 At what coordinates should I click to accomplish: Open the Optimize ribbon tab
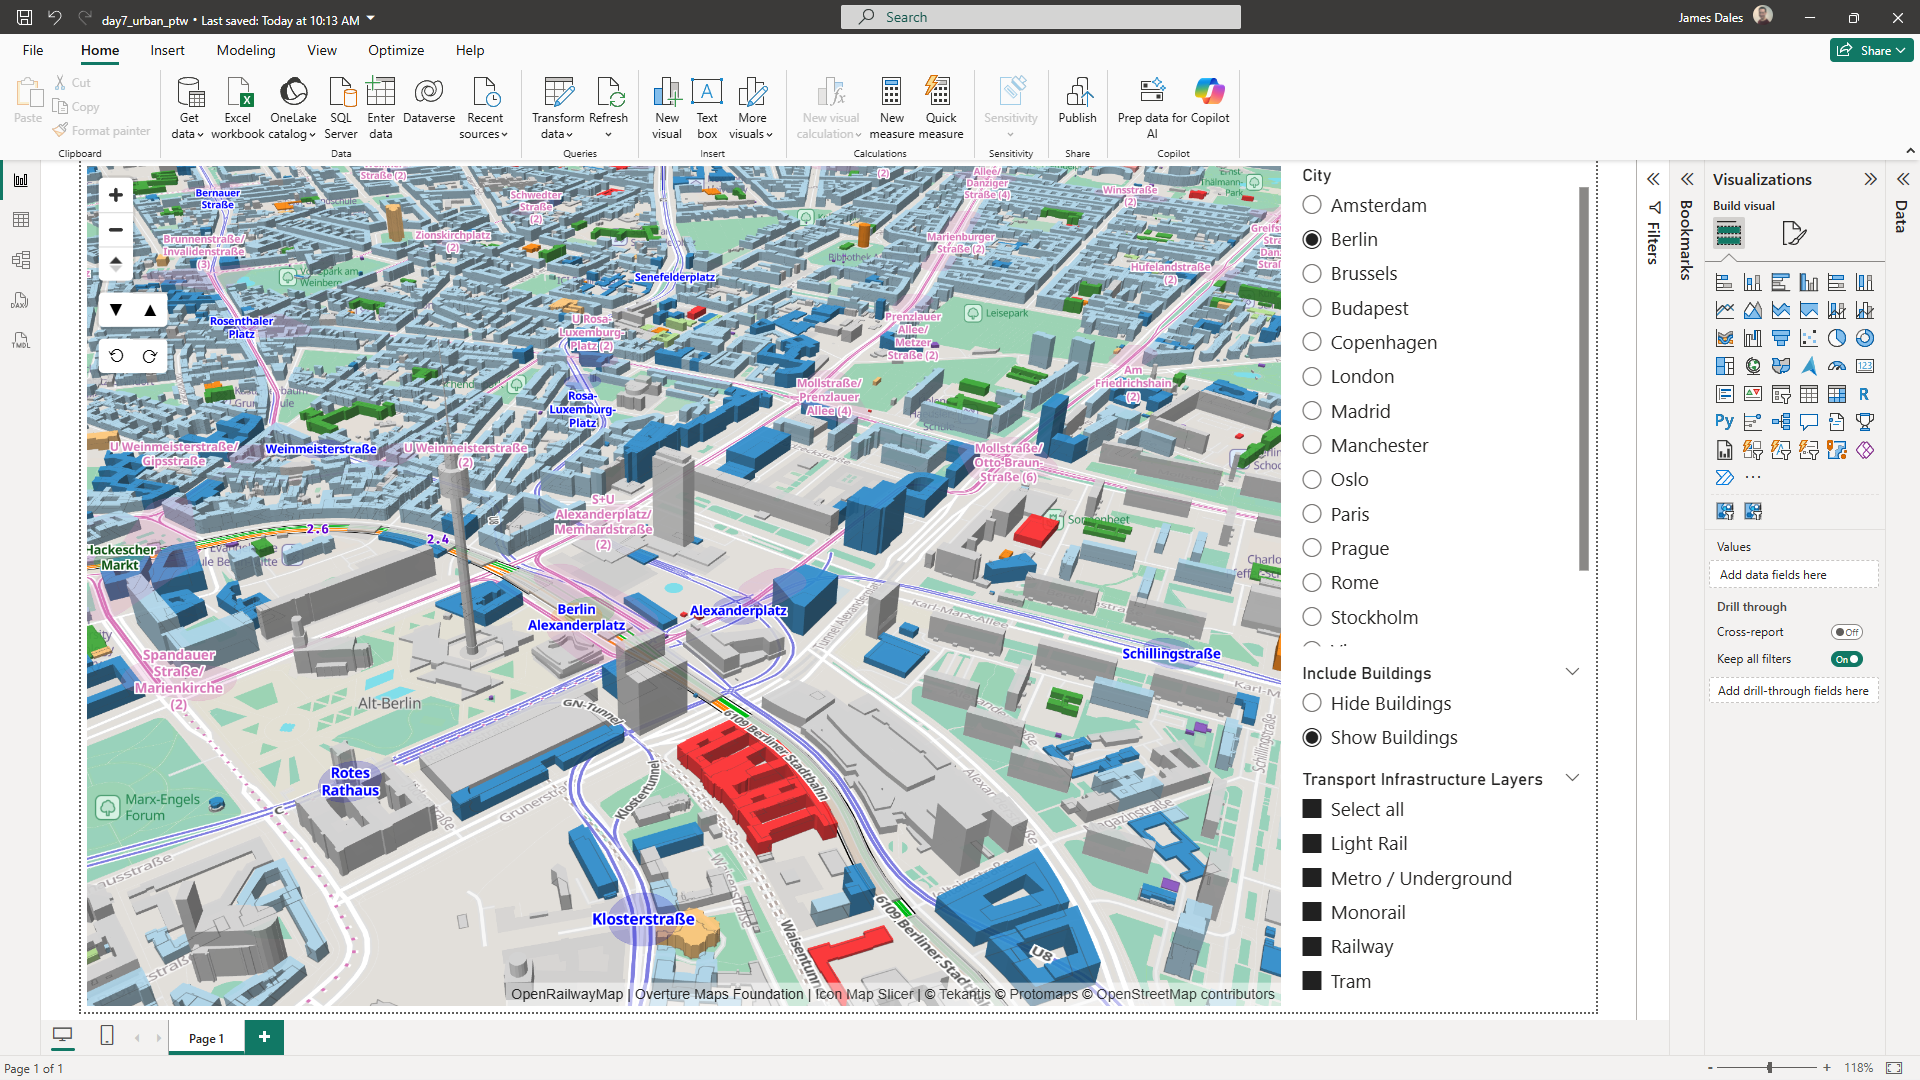(x=396, y=50)
